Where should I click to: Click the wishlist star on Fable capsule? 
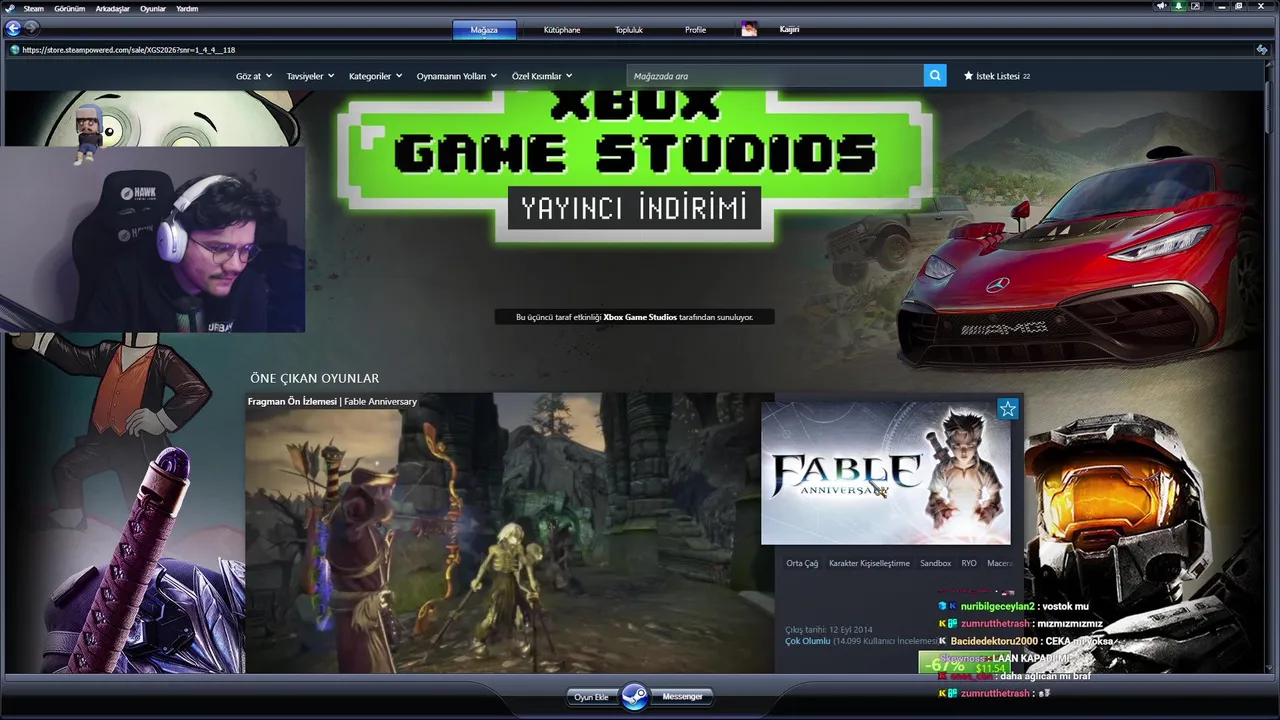1007,409
